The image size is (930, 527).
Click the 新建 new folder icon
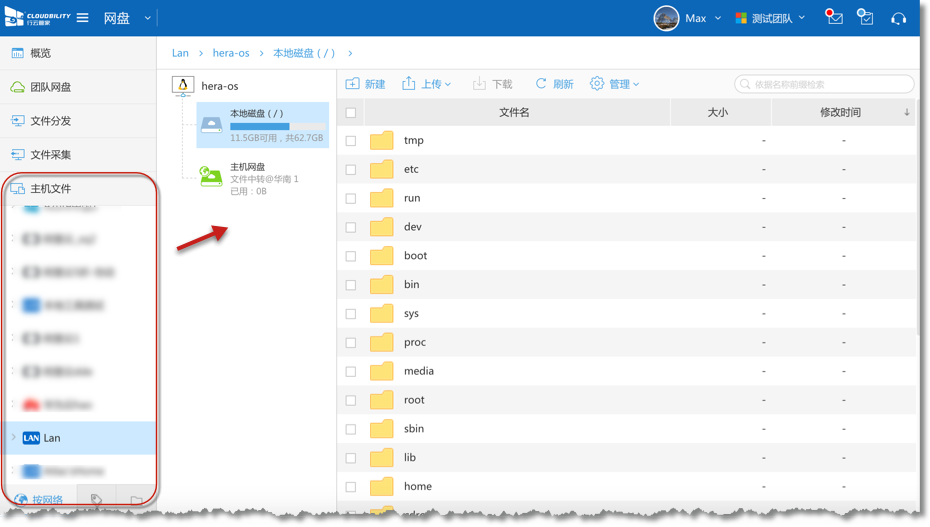pyautogui.click(x=353, y=84)
